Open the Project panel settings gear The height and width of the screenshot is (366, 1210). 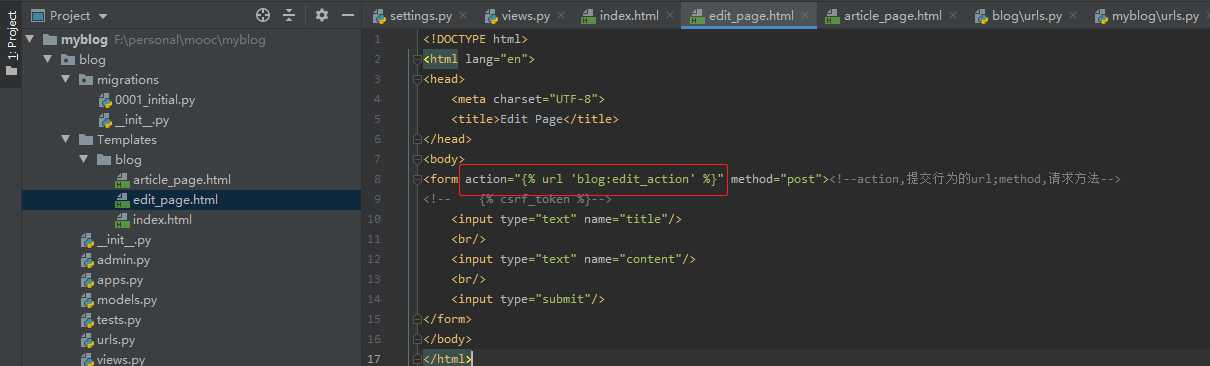[321, 15]
